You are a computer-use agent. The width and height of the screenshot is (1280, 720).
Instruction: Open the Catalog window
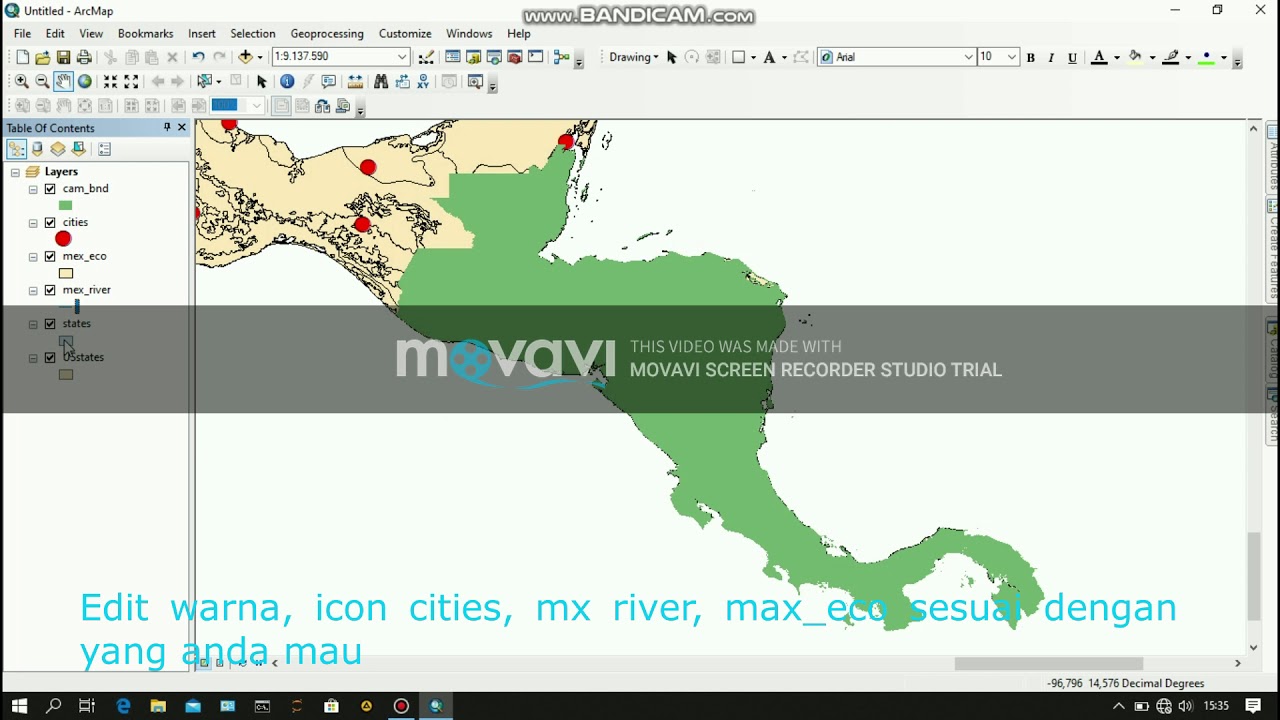(473, 57)
